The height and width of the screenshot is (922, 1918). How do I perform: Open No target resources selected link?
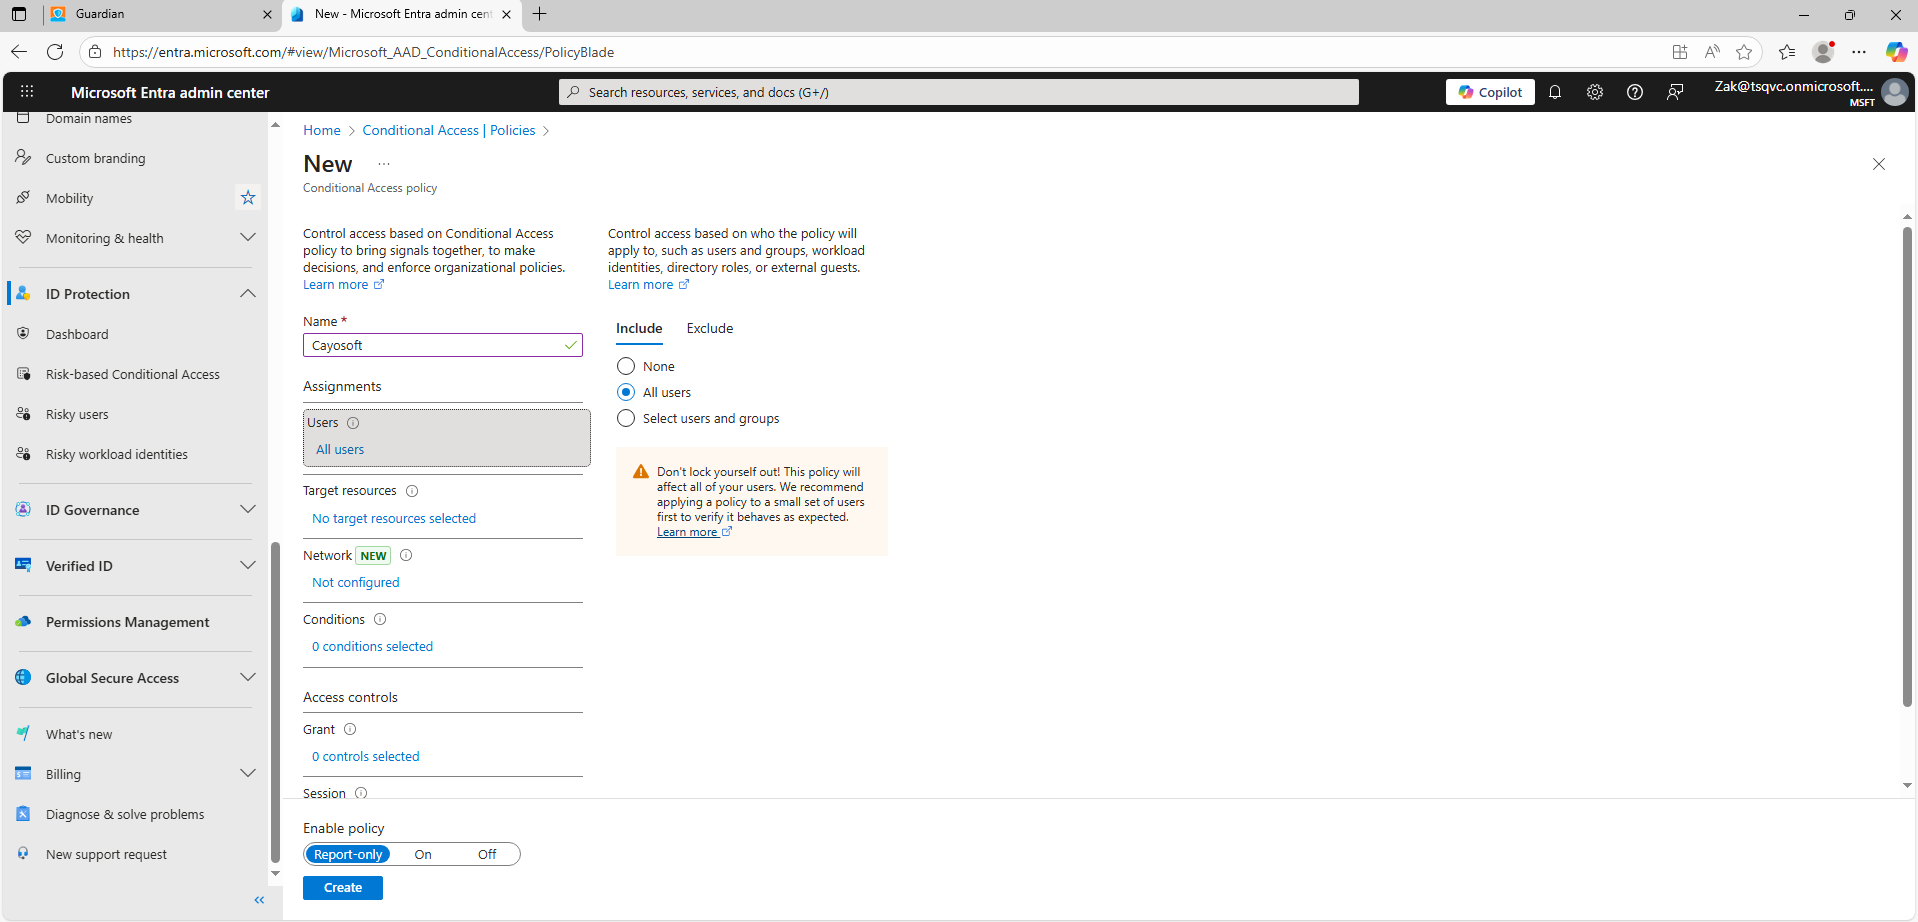pos(394,519)
